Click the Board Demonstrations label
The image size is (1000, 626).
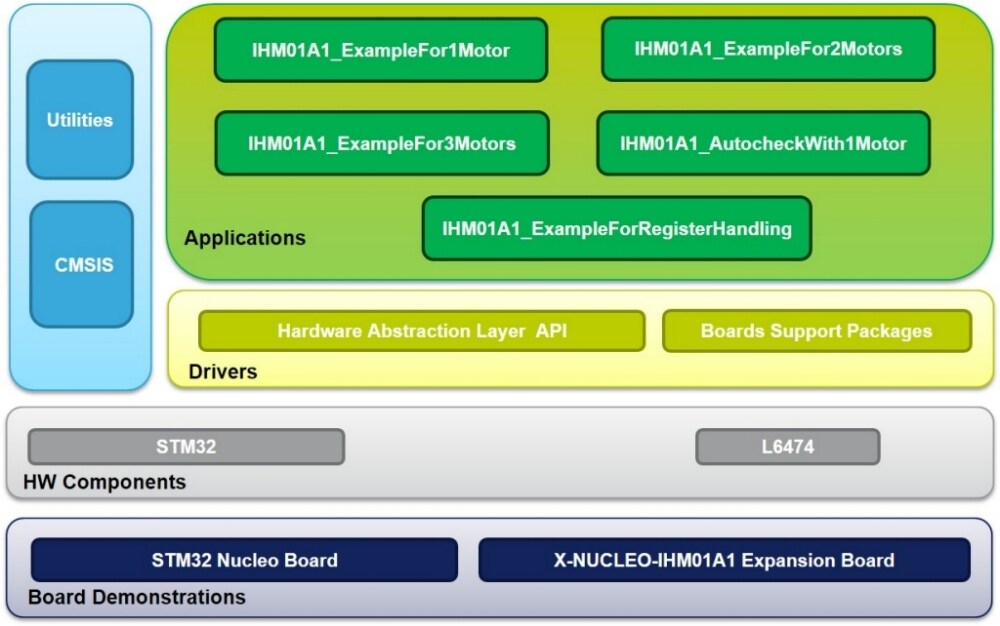coord(136,597)
